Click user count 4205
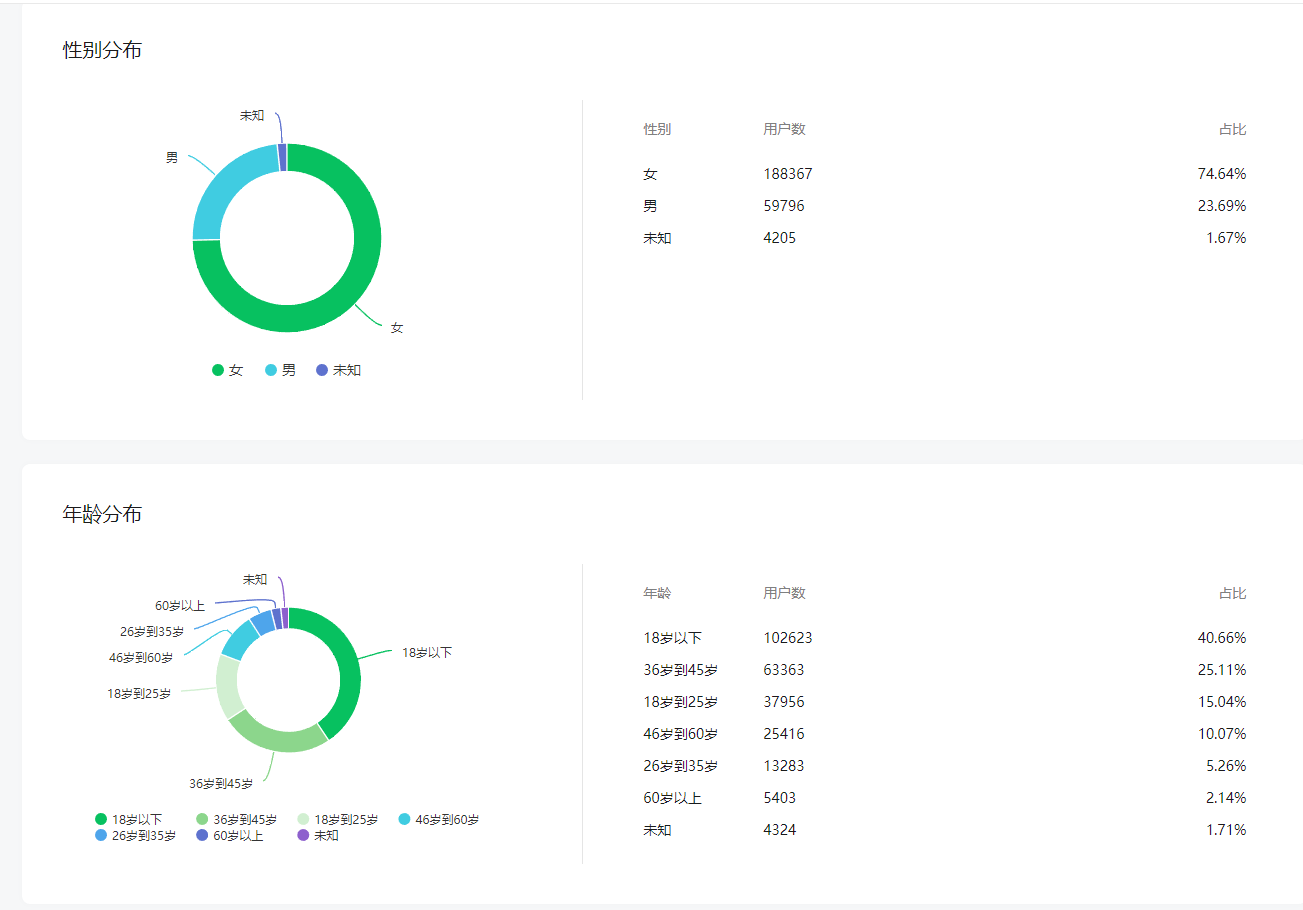Viewport: 1303px width, 910px height. [780, 238]
